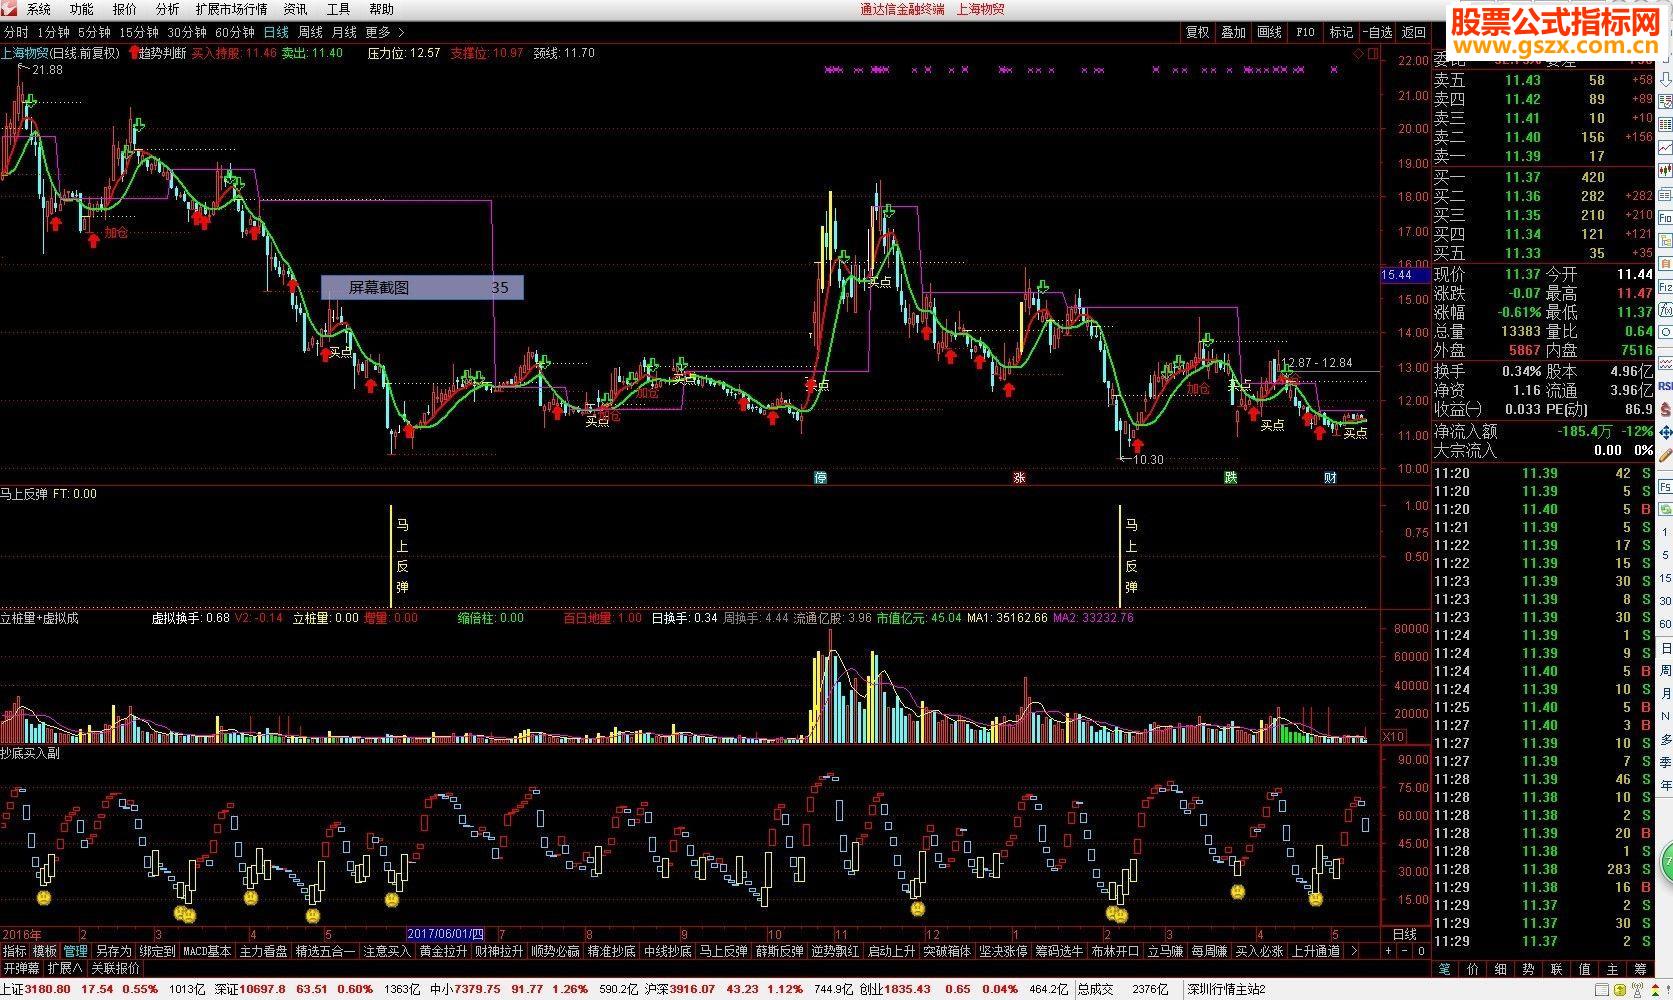Click the plus zoom-in chart button
The height and width of the screenshot is (1000, 1673).
coord(1388,951)
